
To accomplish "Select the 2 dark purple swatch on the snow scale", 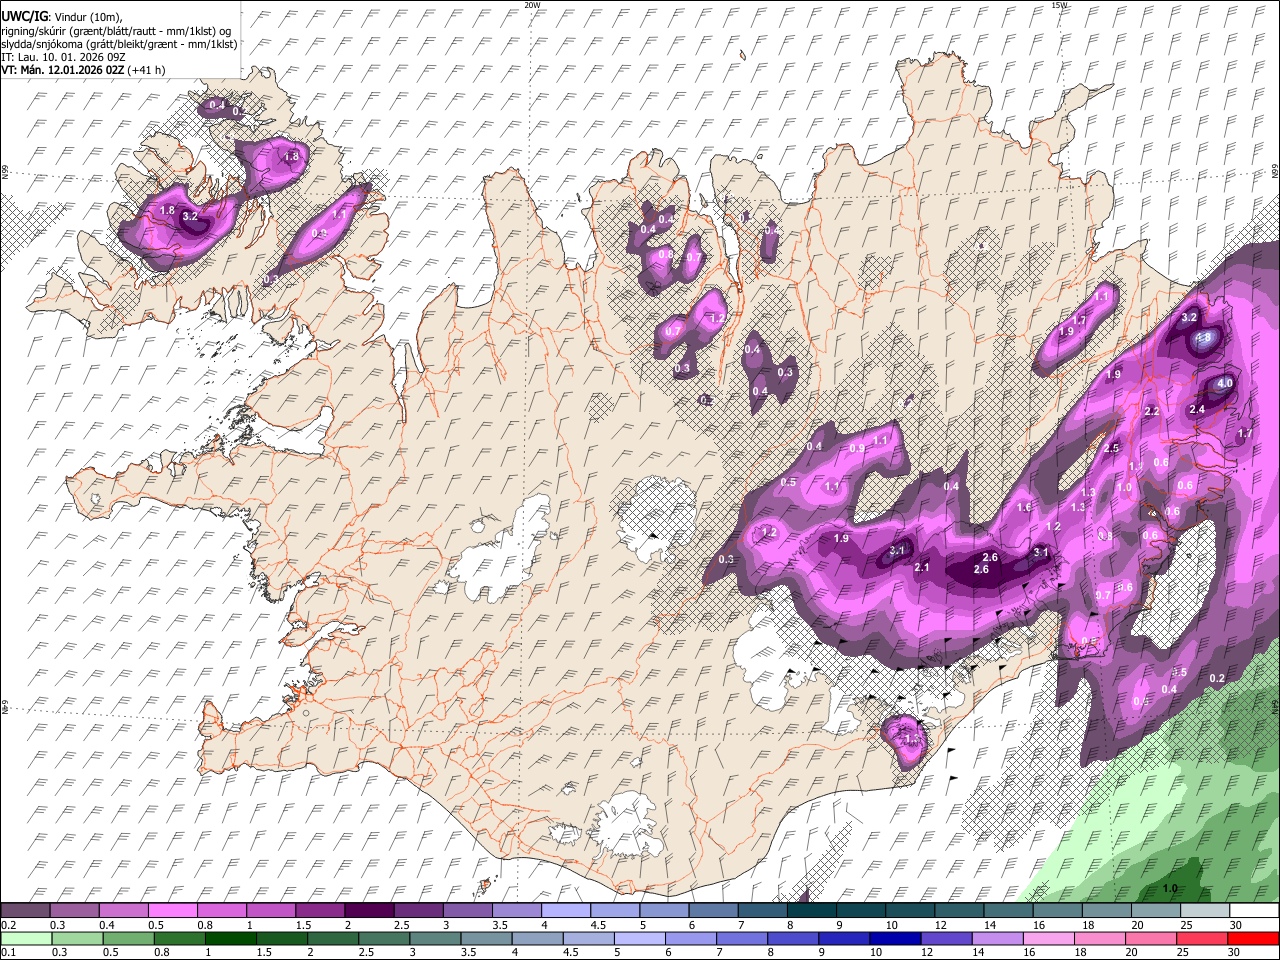I will 369,911.
